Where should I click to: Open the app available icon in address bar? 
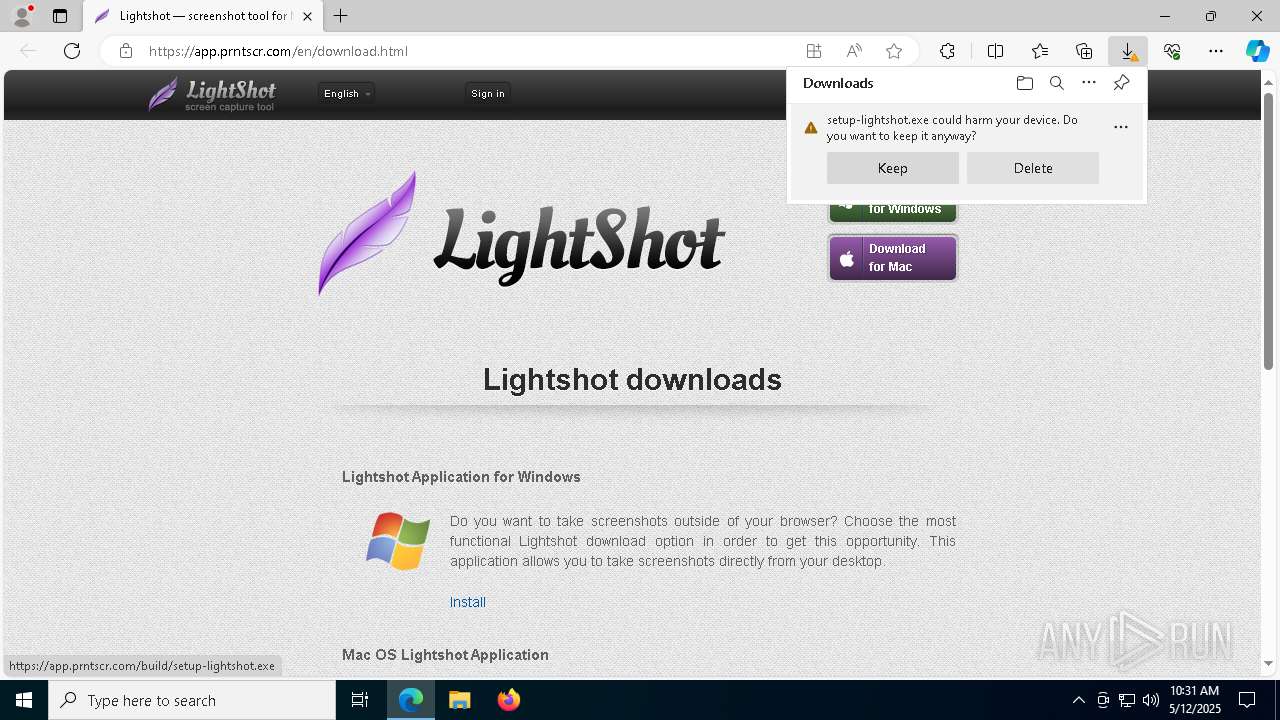814,51
